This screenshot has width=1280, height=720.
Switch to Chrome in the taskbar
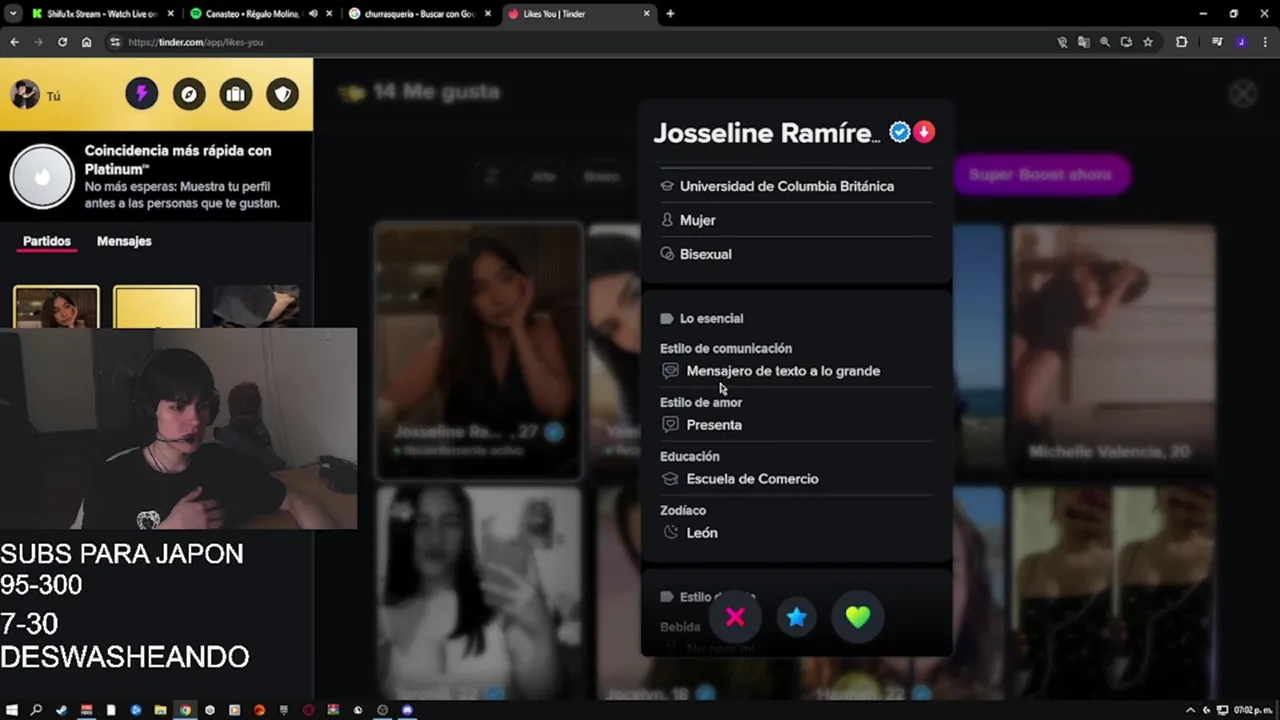pyautogui.click(x=185, y=710)
